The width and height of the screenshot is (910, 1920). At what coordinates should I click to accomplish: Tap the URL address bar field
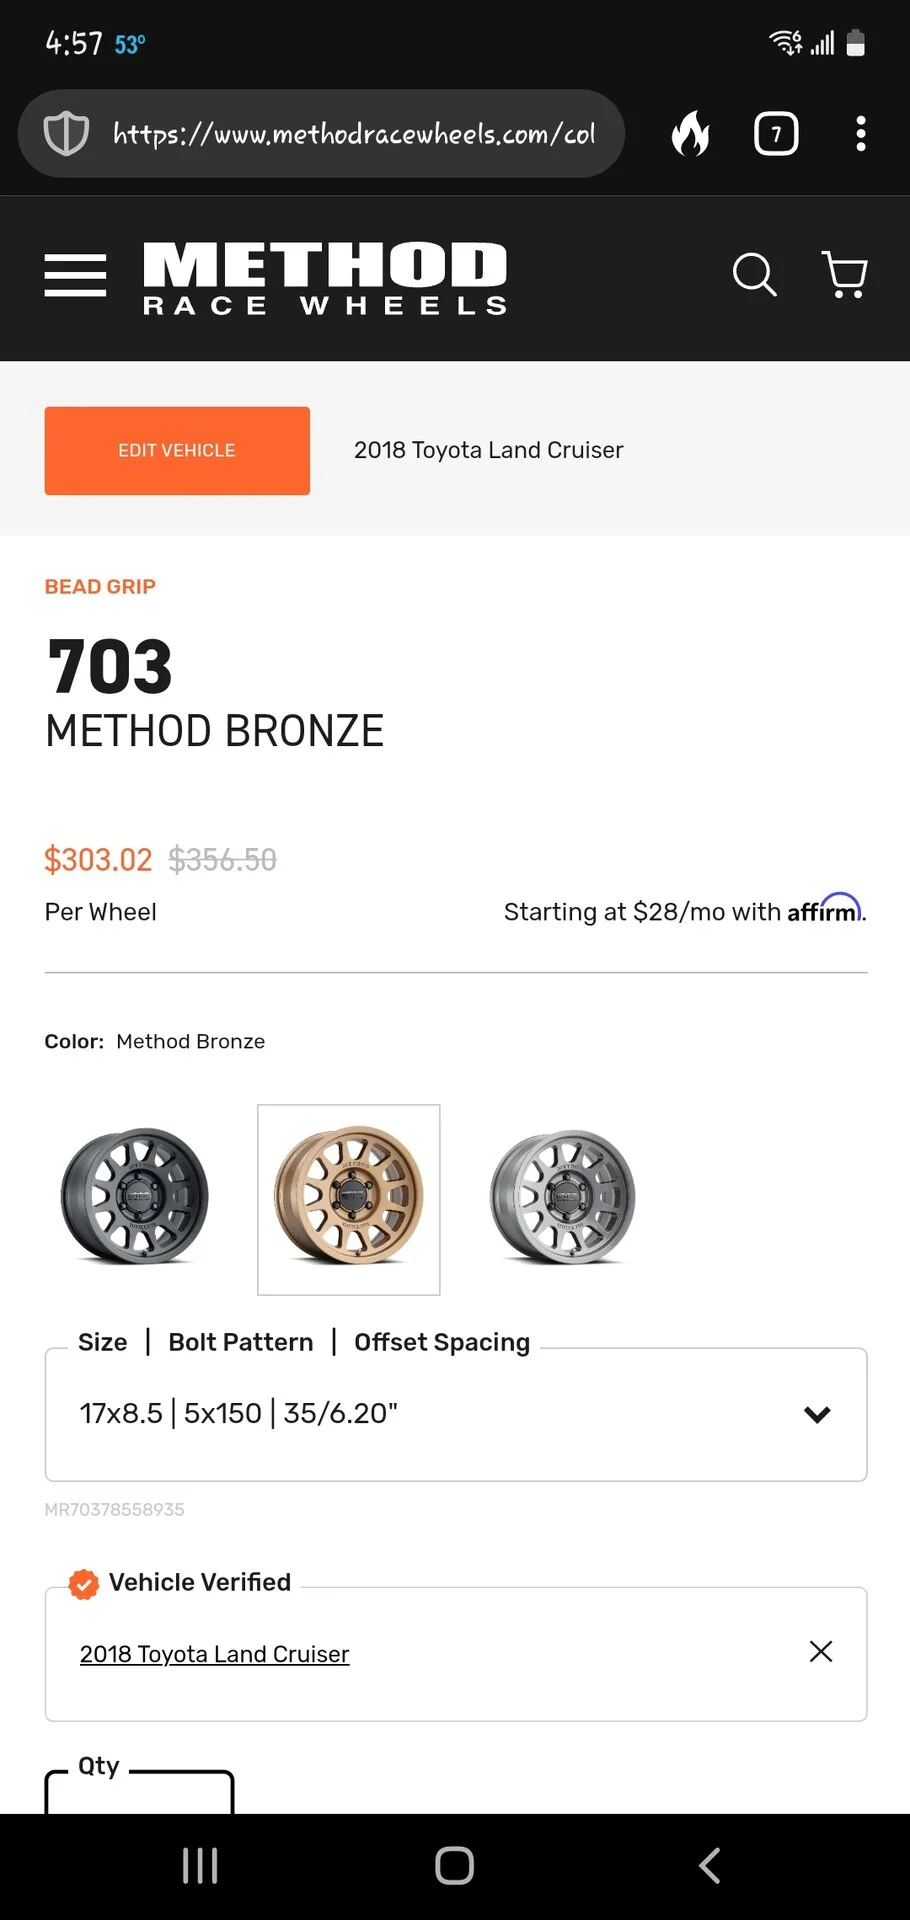coord(353,134)
